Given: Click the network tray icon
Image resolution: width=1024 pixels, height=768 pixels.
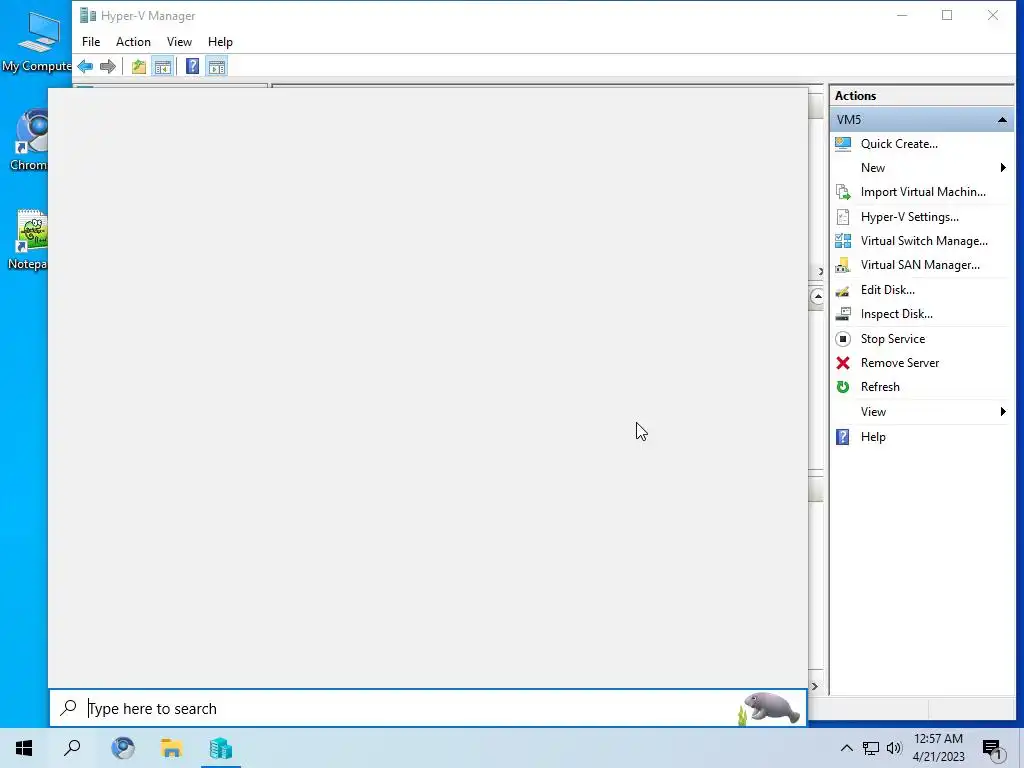Looking at the screenshot, I should (x=871, y=748).
